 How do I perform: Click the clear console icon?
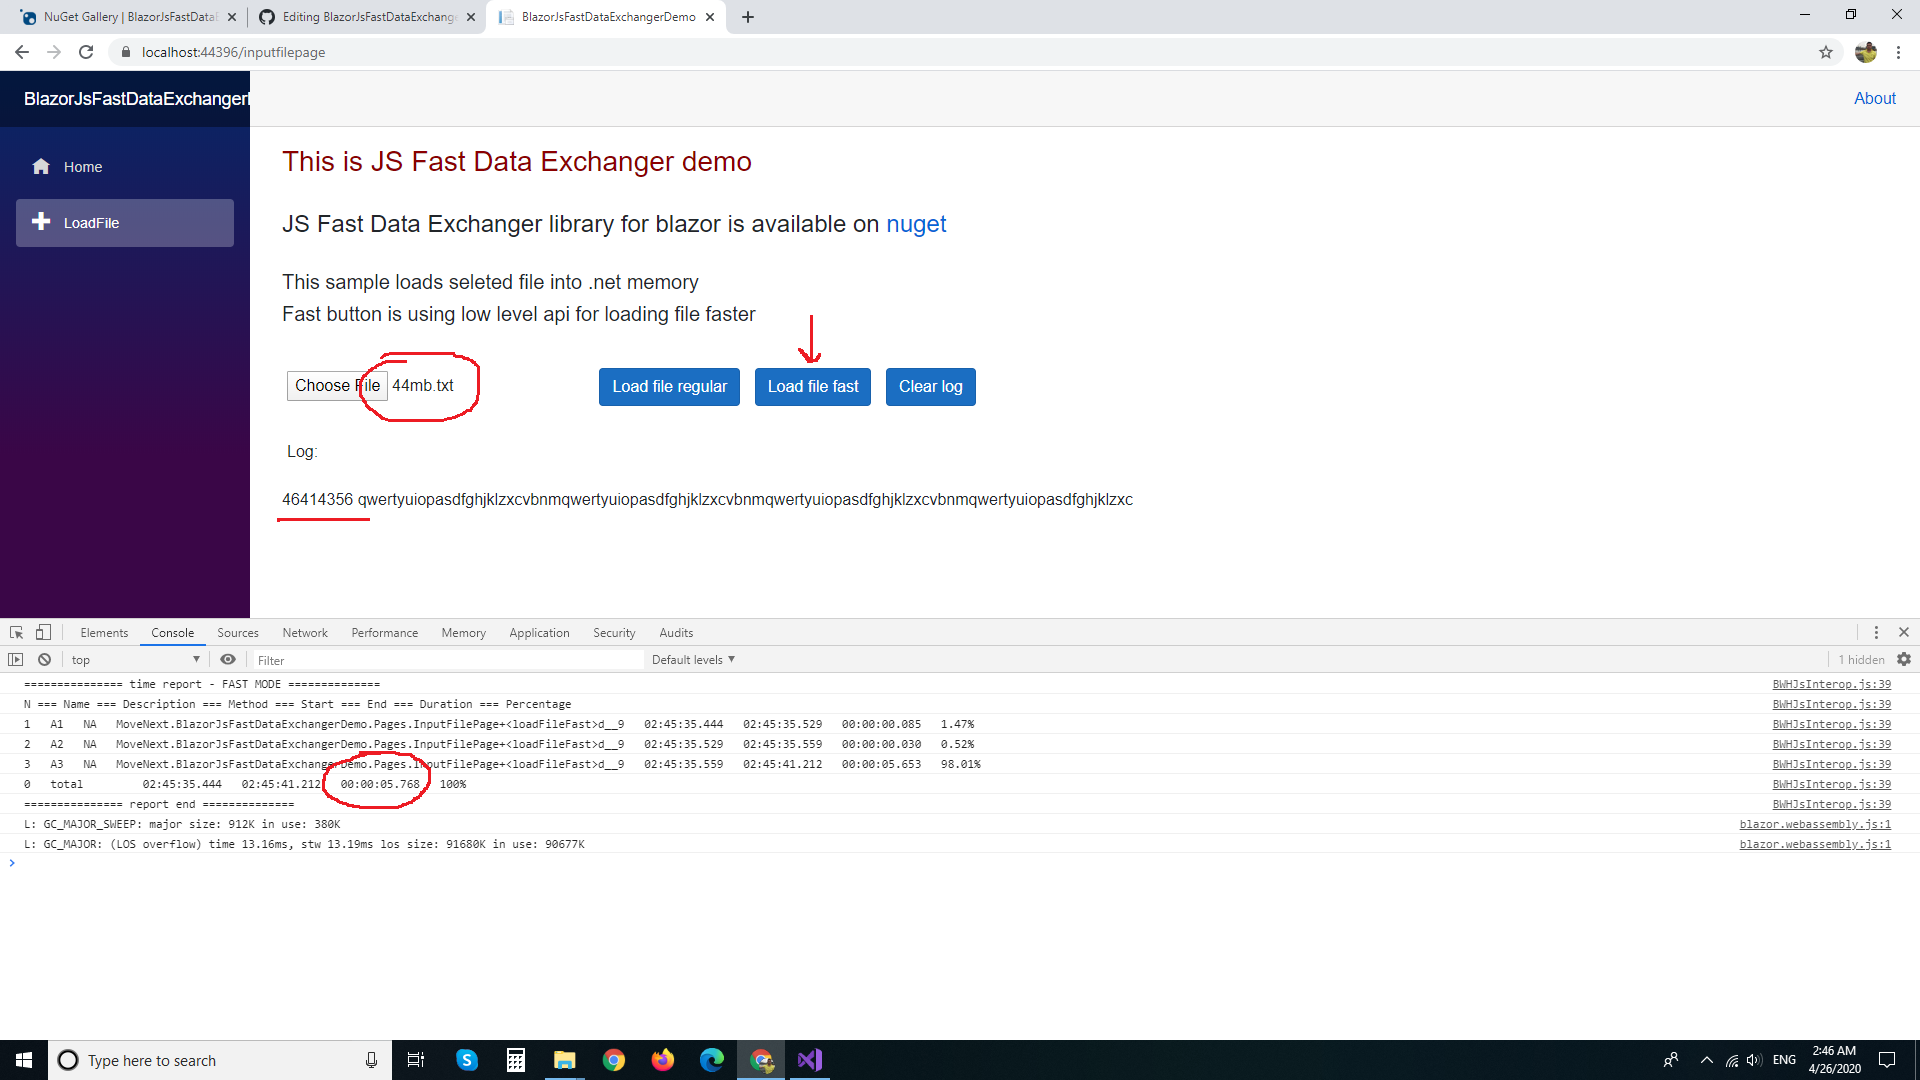click(44, 660)
